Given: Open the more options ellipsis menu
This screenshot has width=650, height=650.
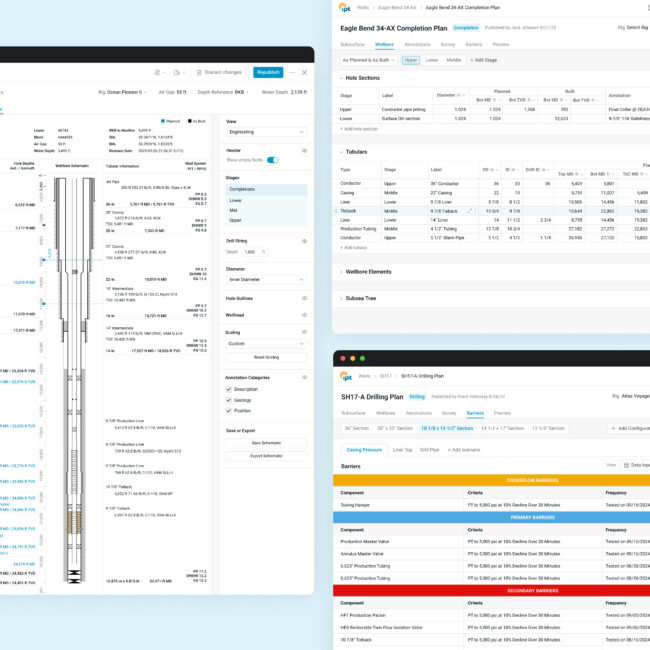Looking at the screenshot, I should [x=292, y=72].
